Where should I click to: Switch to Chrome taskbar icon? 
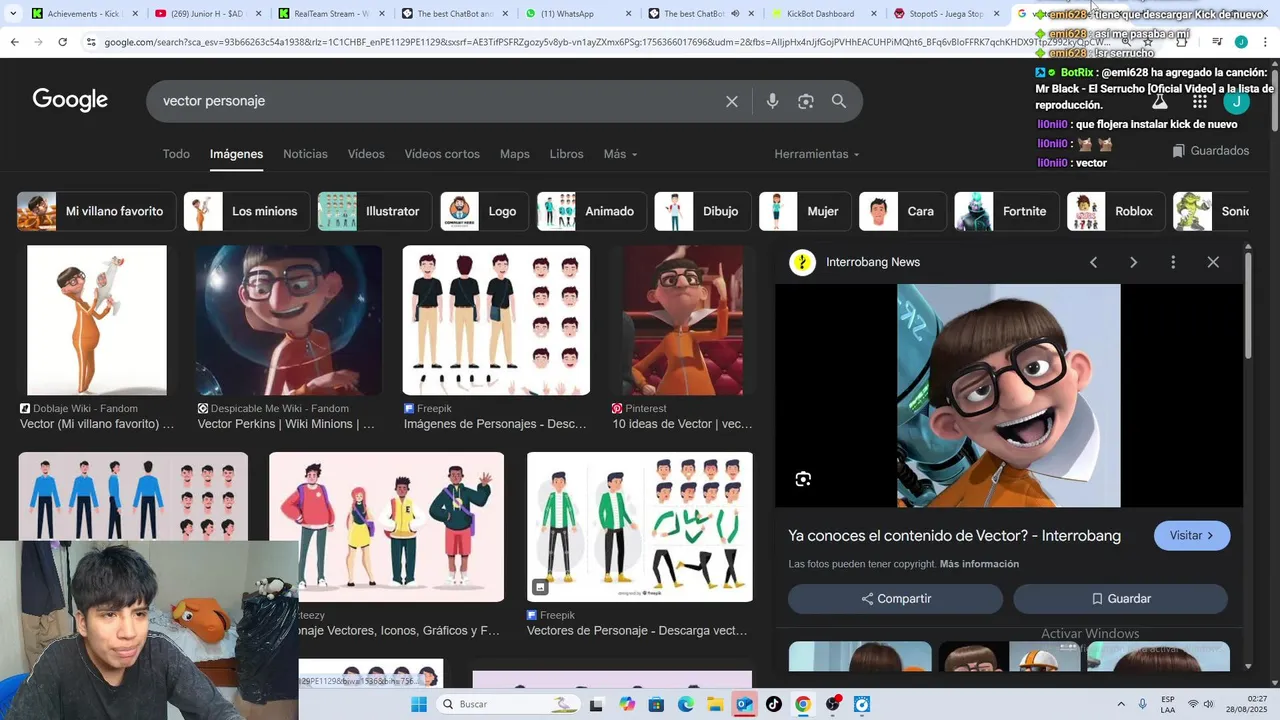coord(803,704)
